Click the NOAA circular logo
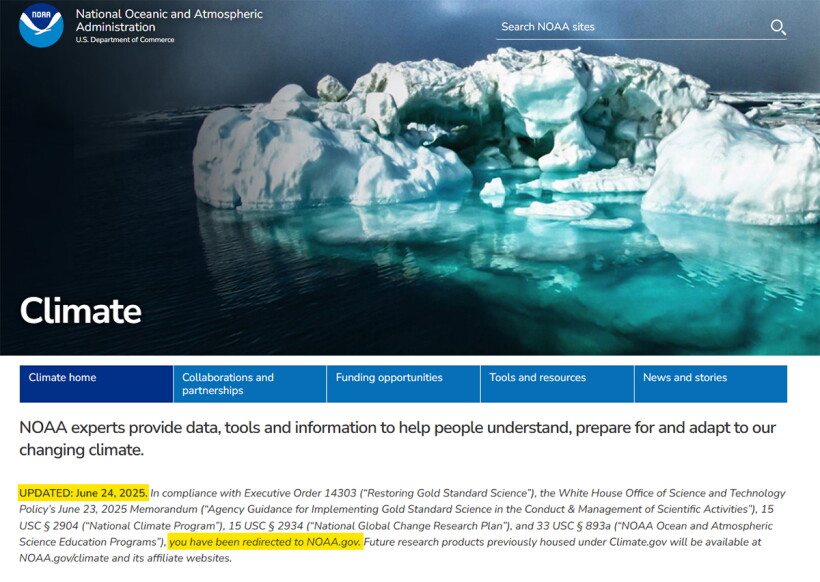820x582 pixels. [41, 25]
